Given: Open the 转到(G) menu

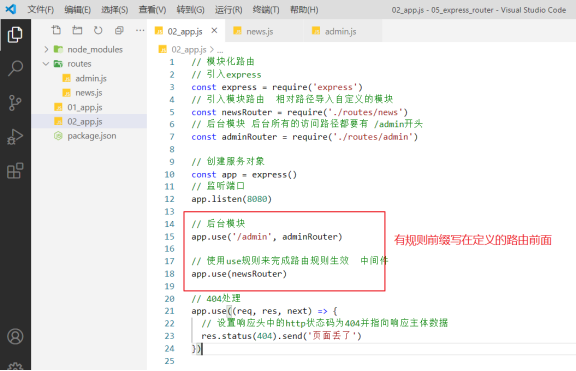Looking at the screenshot, I should coord(190,10).
